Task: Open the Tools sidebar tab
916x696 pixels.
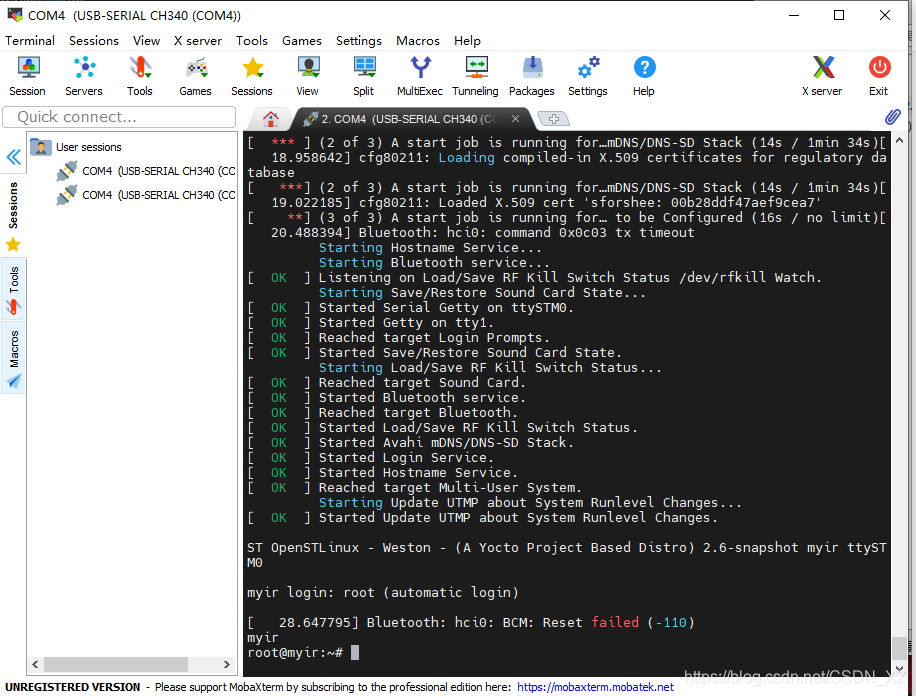Action: (13, 290)
